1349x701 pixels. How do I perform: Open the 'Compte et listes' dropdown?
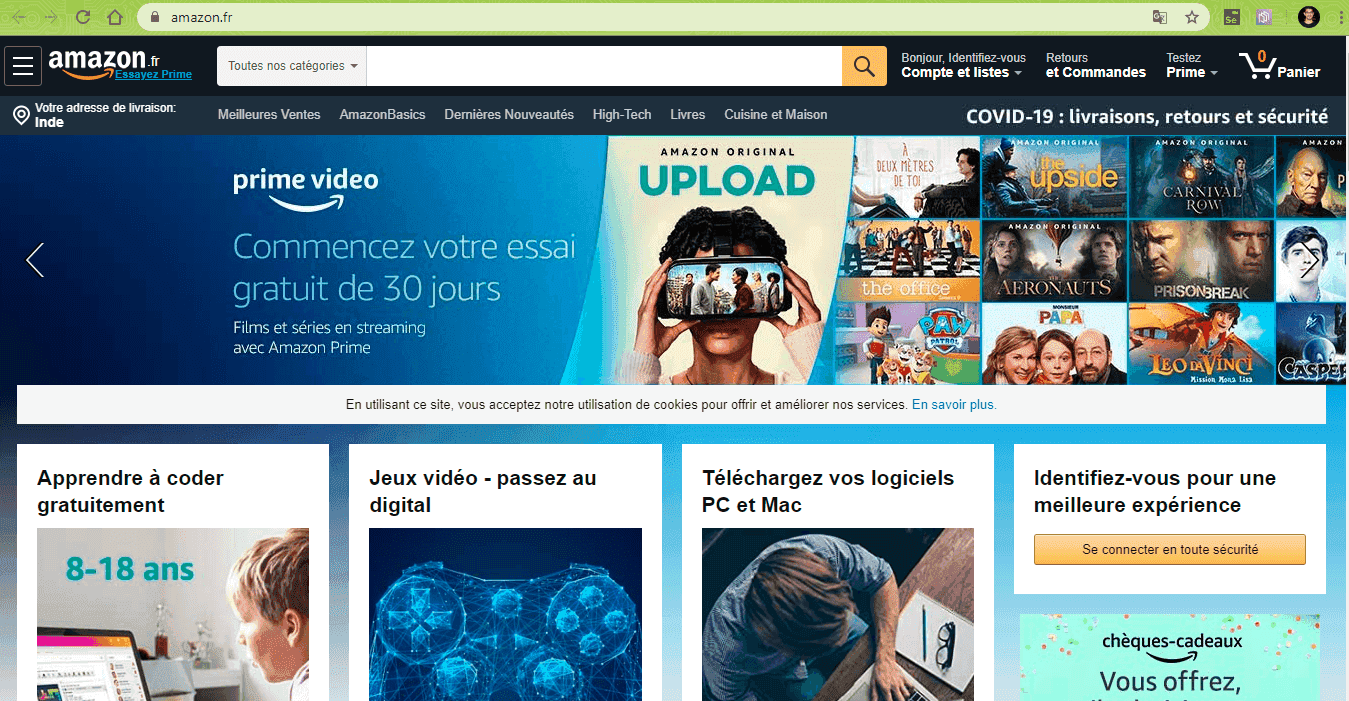[963, 66]
